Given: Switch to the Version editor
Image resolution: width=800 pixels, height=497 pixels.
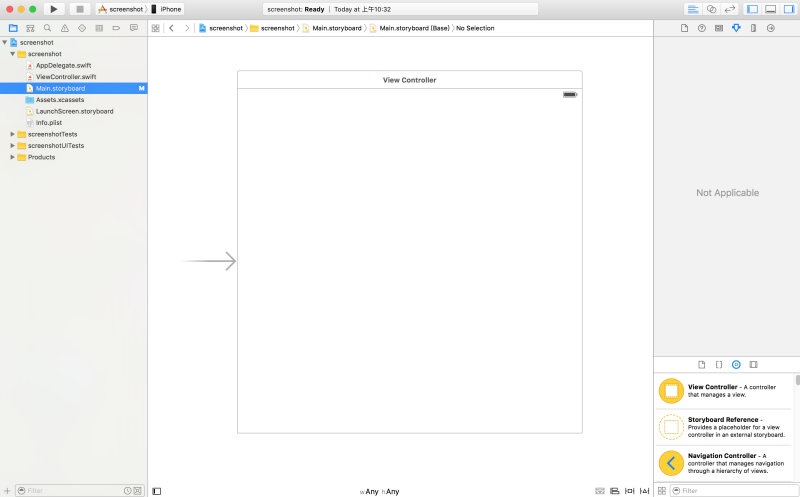Looking at the screenshot, I should click(729, 9).
